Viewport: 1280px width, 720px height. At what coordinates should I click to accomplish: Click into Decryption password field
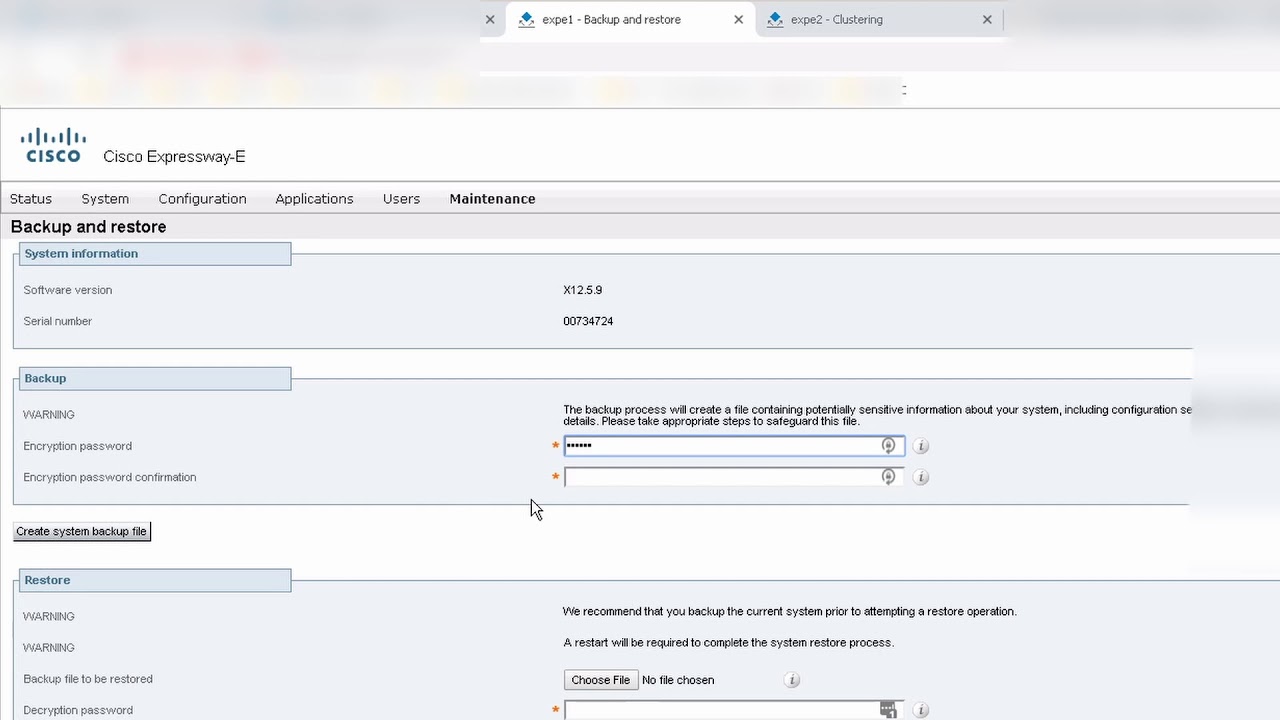coord(734,710)
